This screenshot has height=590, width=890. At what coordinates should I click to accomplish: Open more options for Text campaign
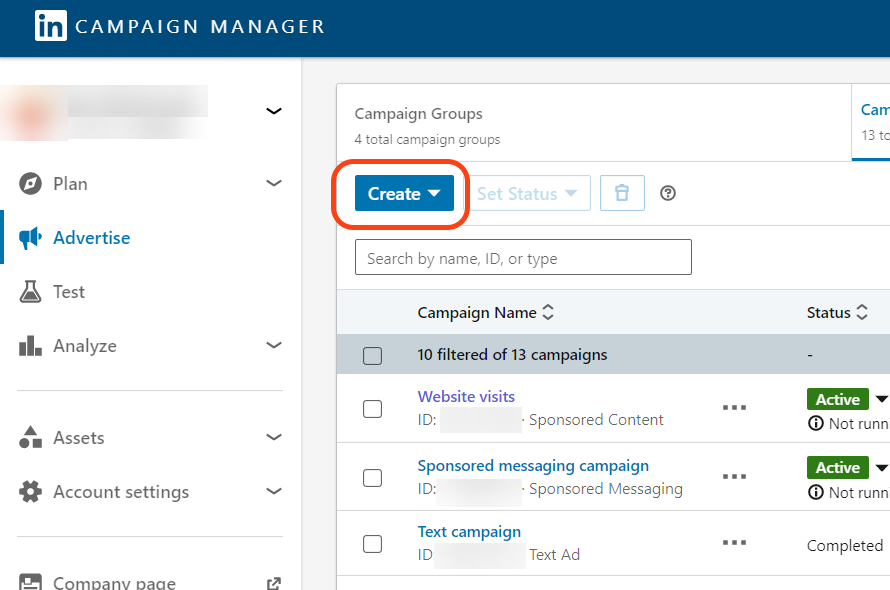pyautogui.click(x=734, y=543)
